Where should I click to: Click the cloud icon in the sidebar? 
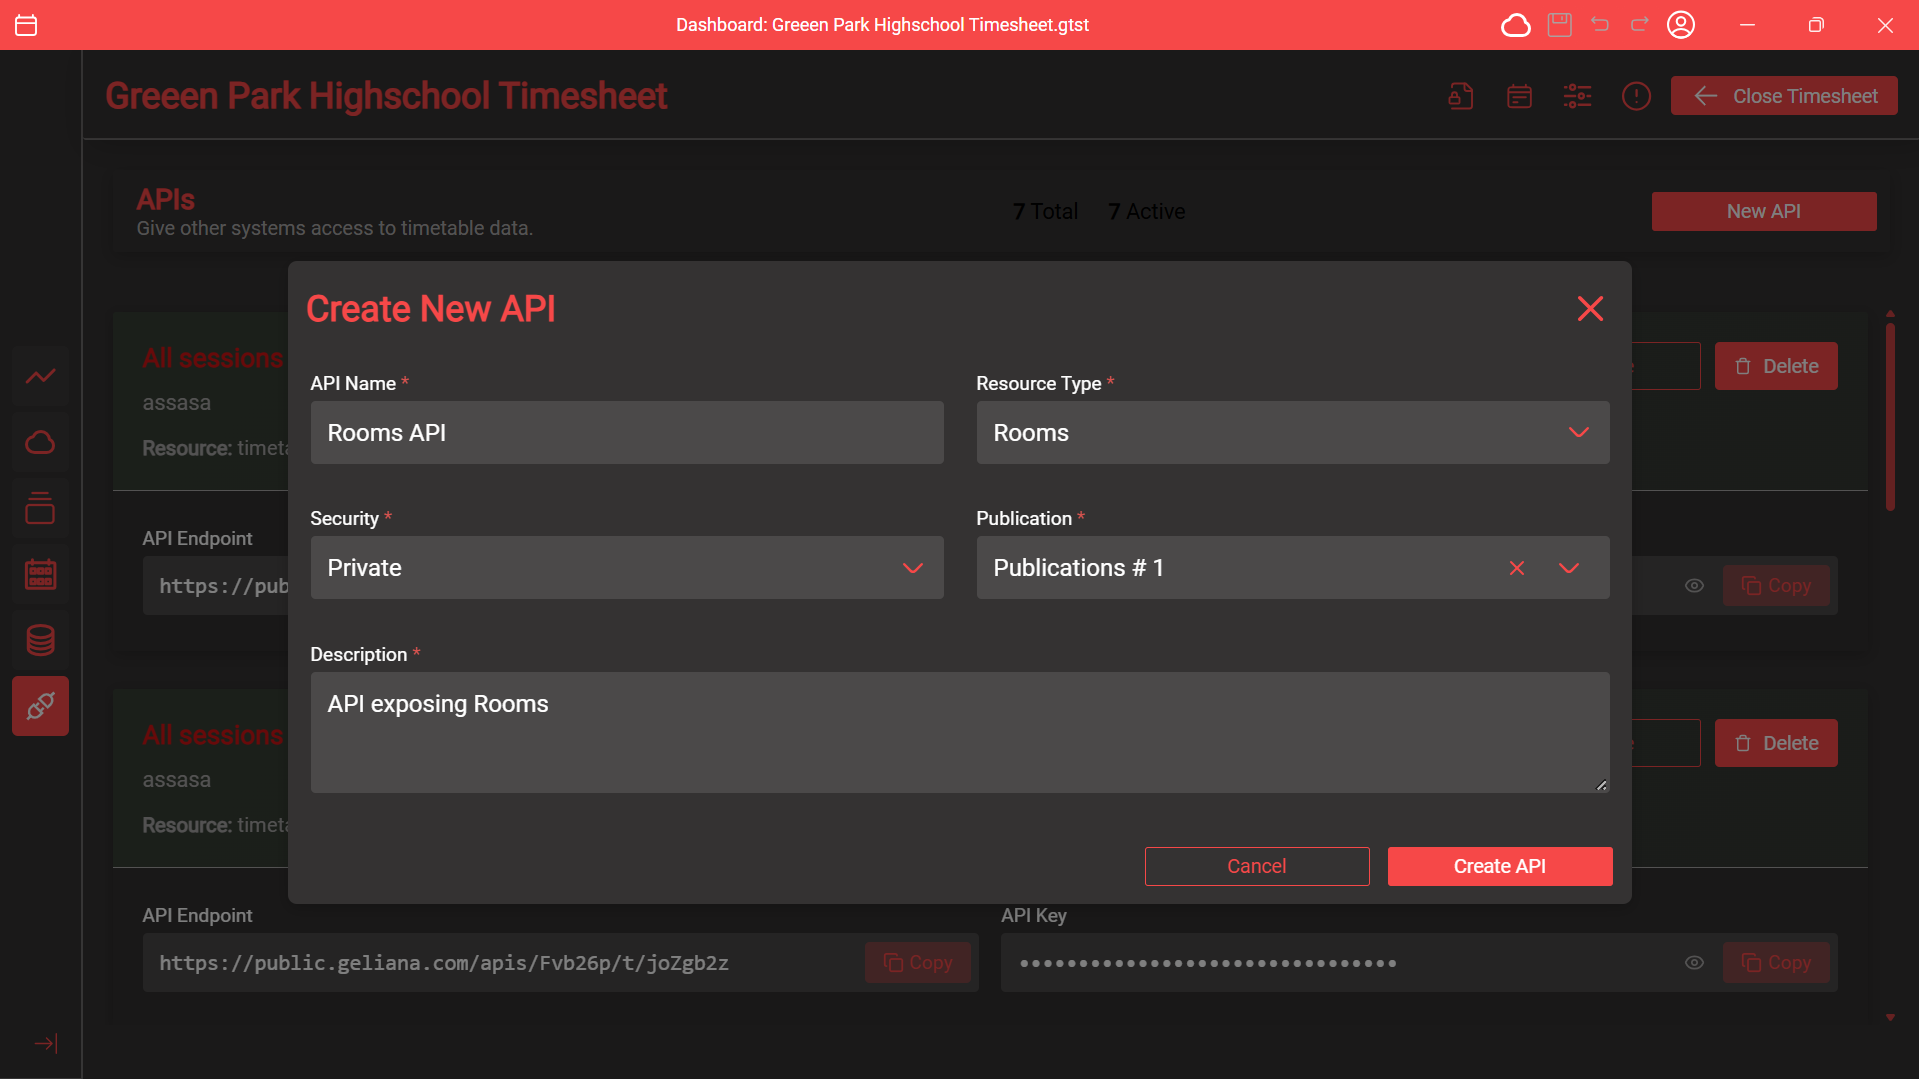click(x=40, y=442)
